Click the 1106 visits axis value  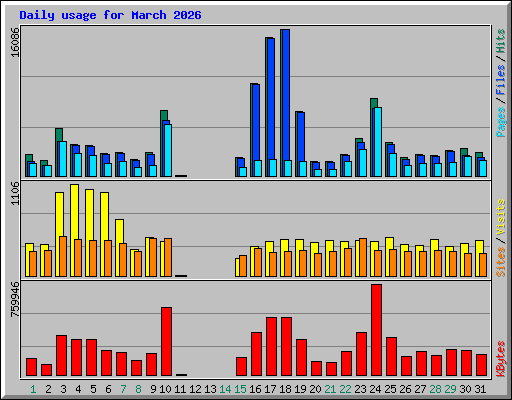[x=15, y=193]
